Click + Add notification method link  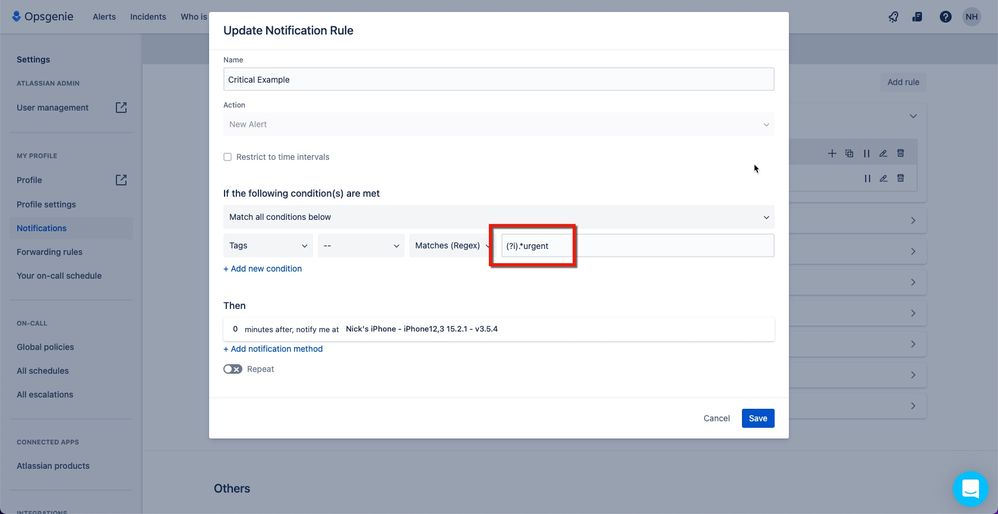tap(273, 349)
